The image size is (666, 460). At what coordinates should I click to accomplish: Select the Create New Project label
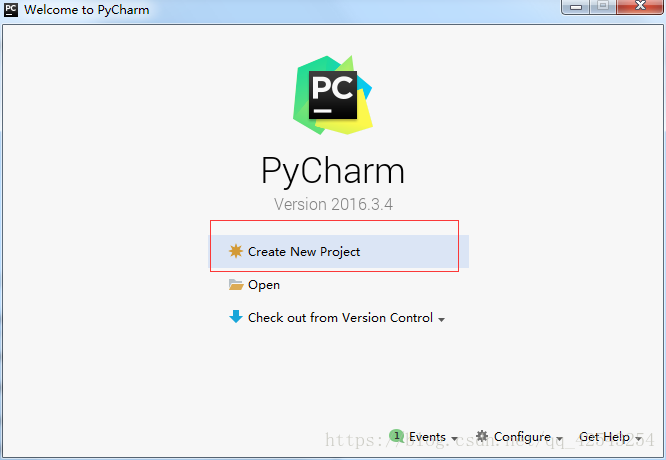pyautogui.click(x=304, y=251)
